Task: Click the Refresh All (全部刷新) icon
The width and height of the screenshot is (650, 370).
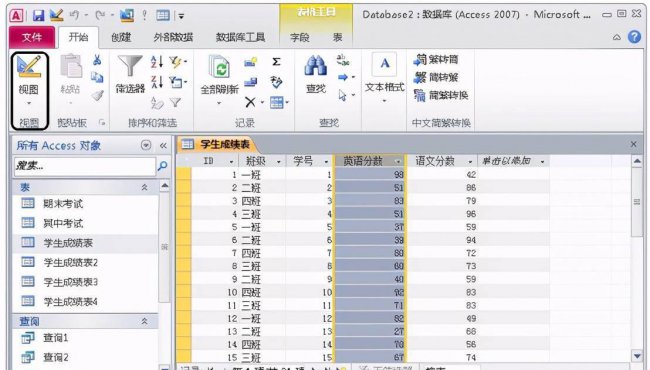Action: tap(219, 67)
